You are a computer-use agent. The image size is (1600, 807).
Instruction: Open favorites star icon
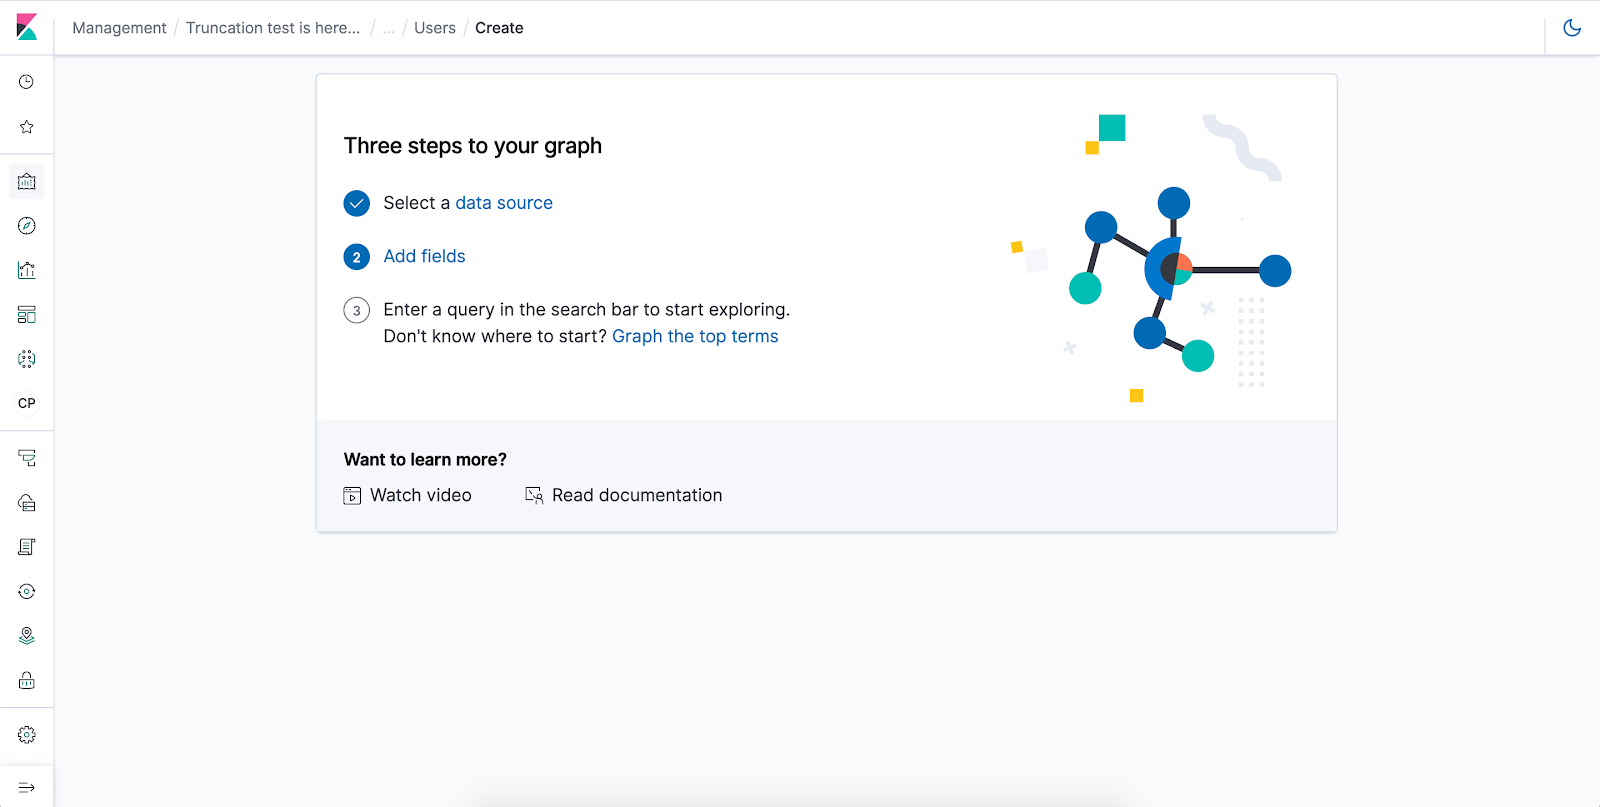coord(27,127)
